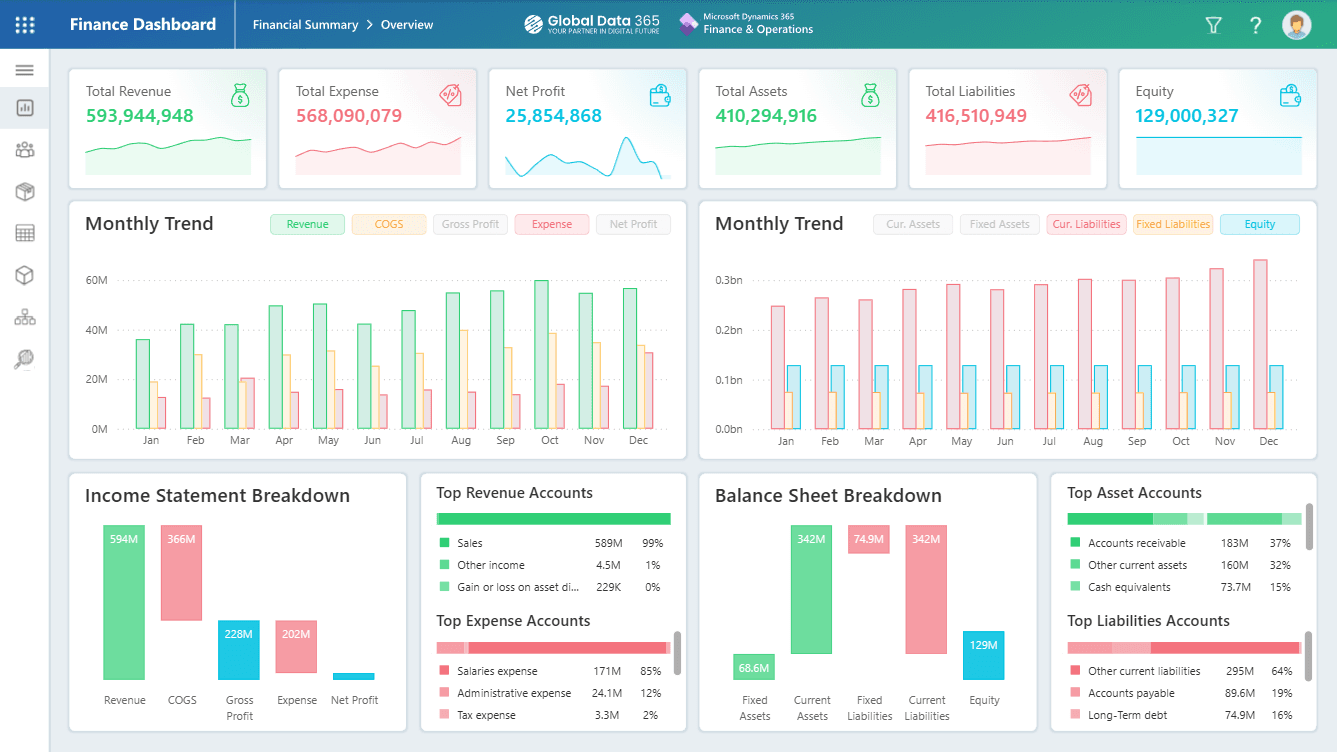Image resolution: width=1337 pixels, height=752 pixels.
Task: Click the Sales revenue account row
Action: 553,543
